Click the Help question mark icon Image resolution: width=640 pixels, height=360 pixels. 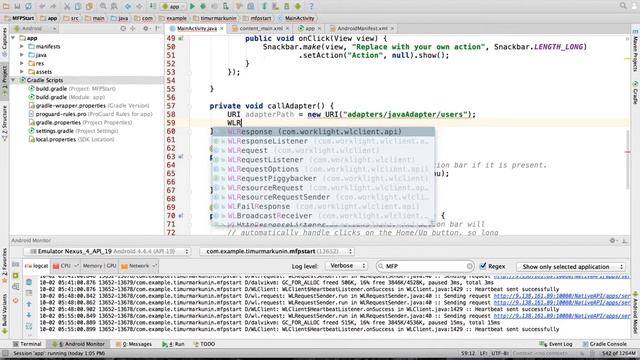coord(311,7)
